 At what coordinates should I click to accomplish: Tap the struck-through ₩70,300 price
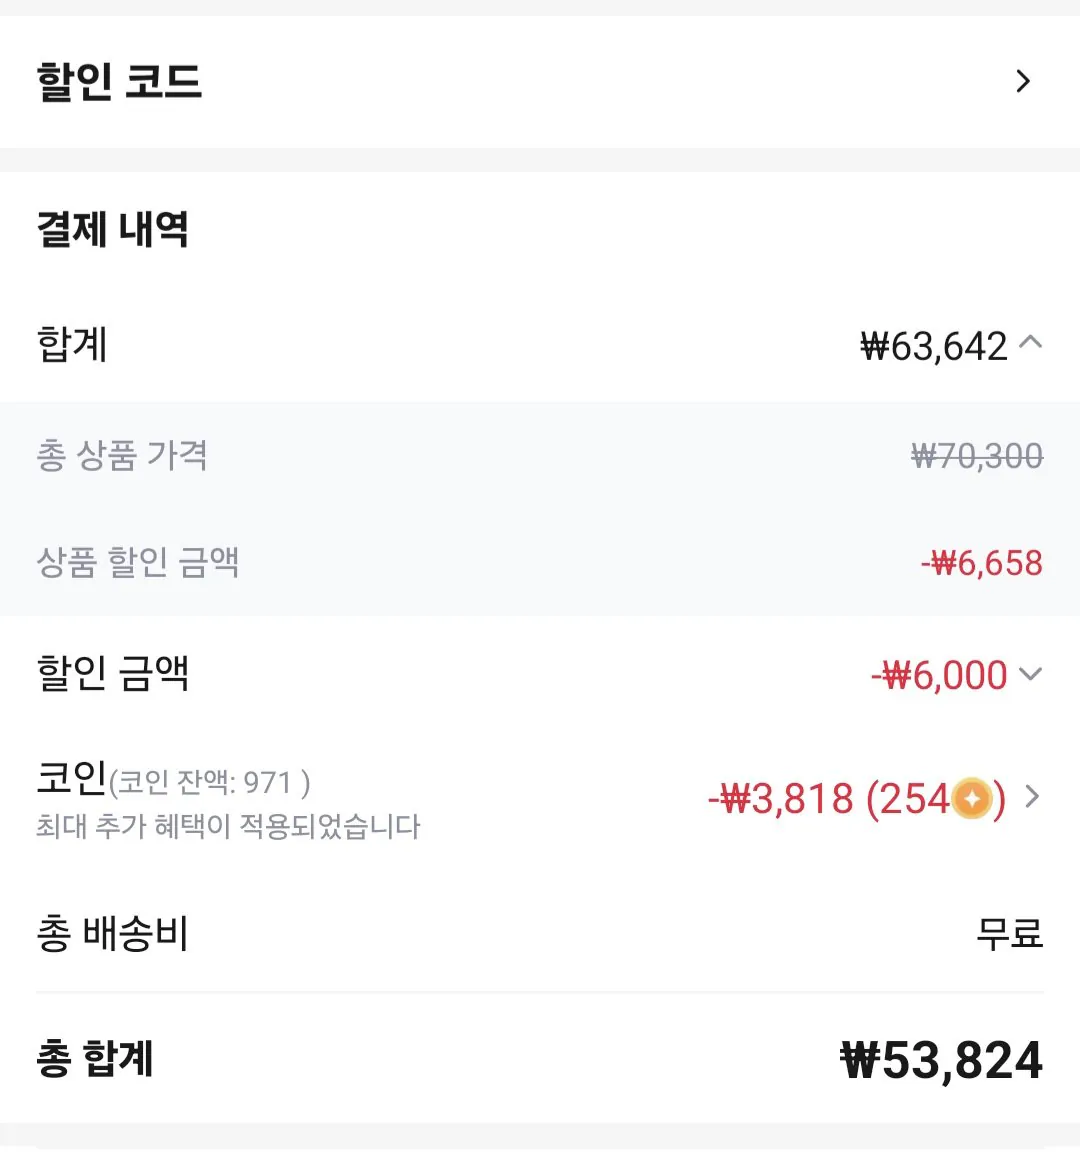tap(976, 456)
